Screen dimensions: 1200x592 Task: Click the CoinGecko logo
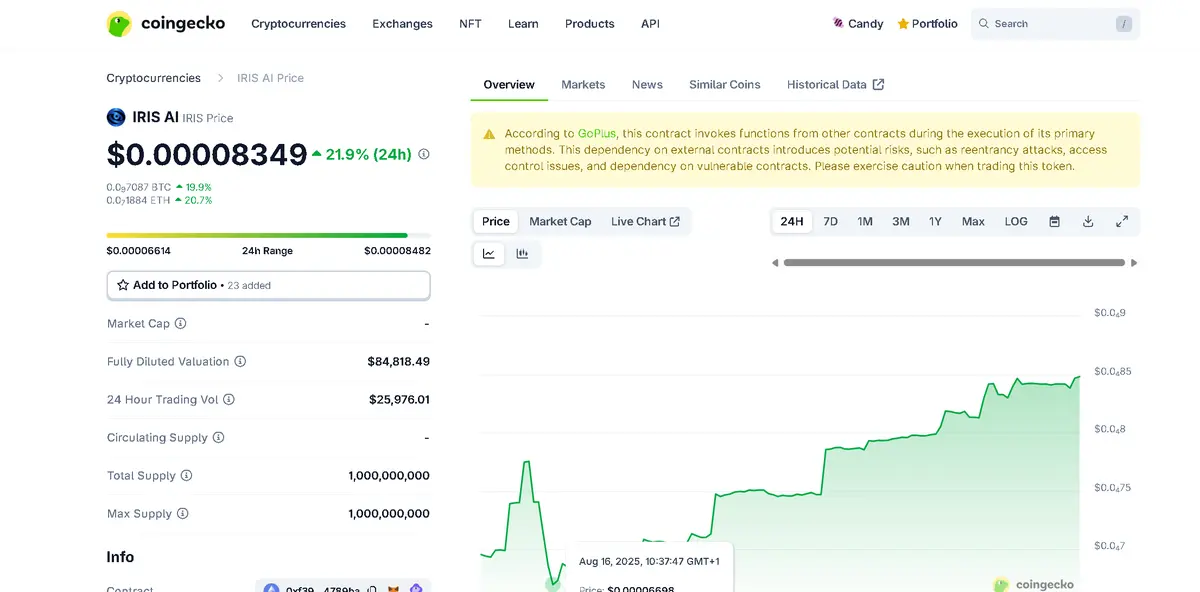coord(166,23)
